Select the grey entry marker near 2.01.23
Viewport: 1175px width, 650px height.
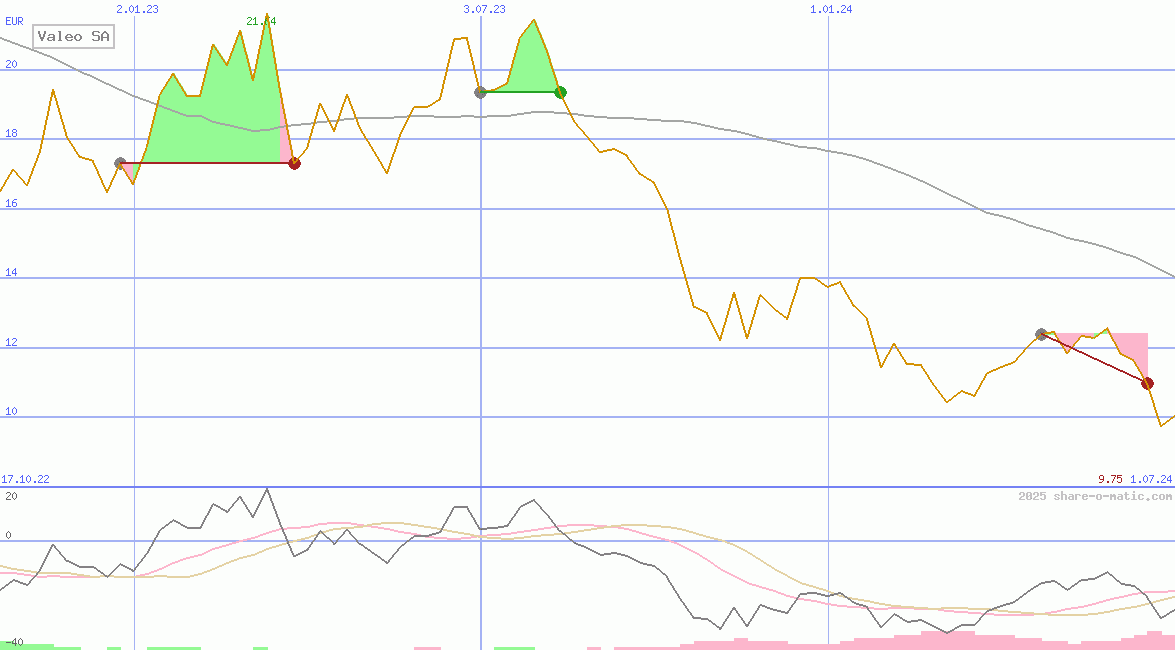tap(120, 163)
